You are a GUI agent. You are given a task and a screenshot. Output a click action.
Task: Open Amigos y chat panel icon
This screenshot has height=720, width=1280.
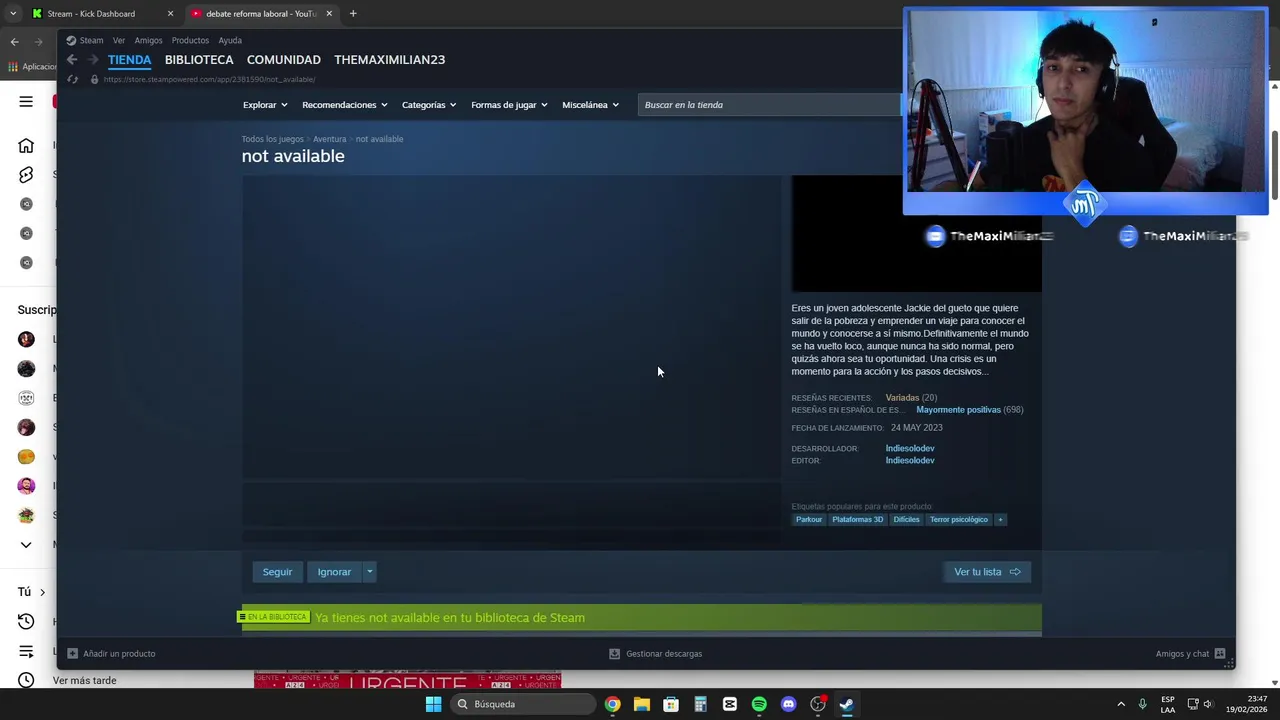pos(1220,654)
